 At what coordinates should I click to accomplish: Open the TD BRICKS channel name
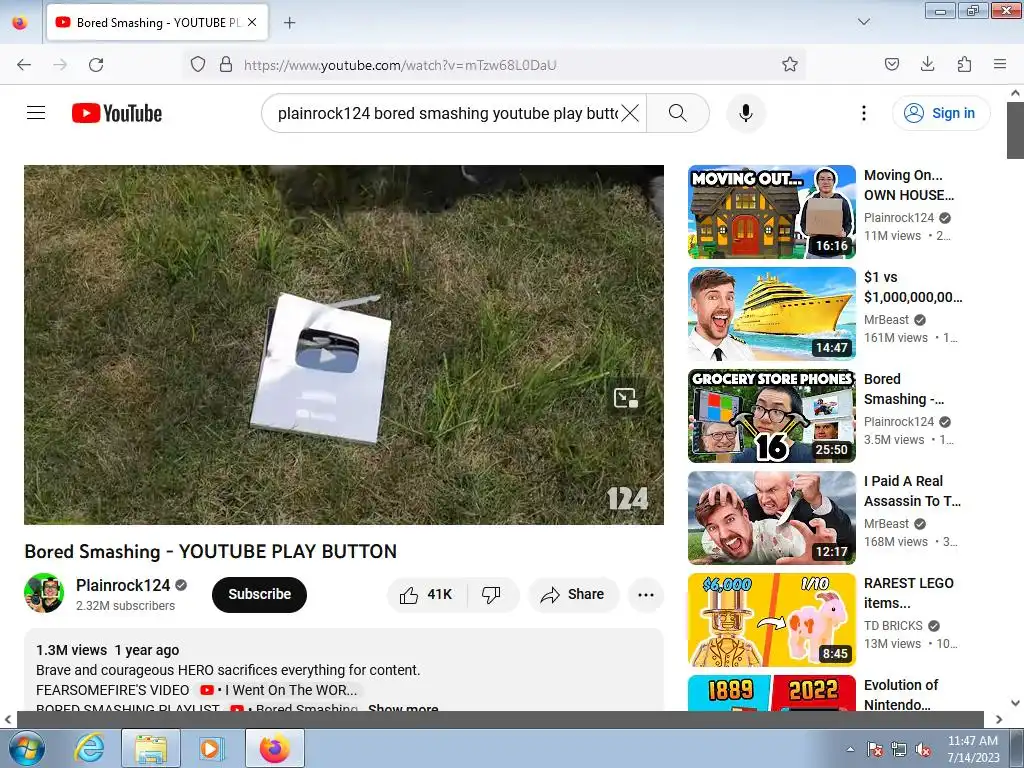(x=893, y=626)
